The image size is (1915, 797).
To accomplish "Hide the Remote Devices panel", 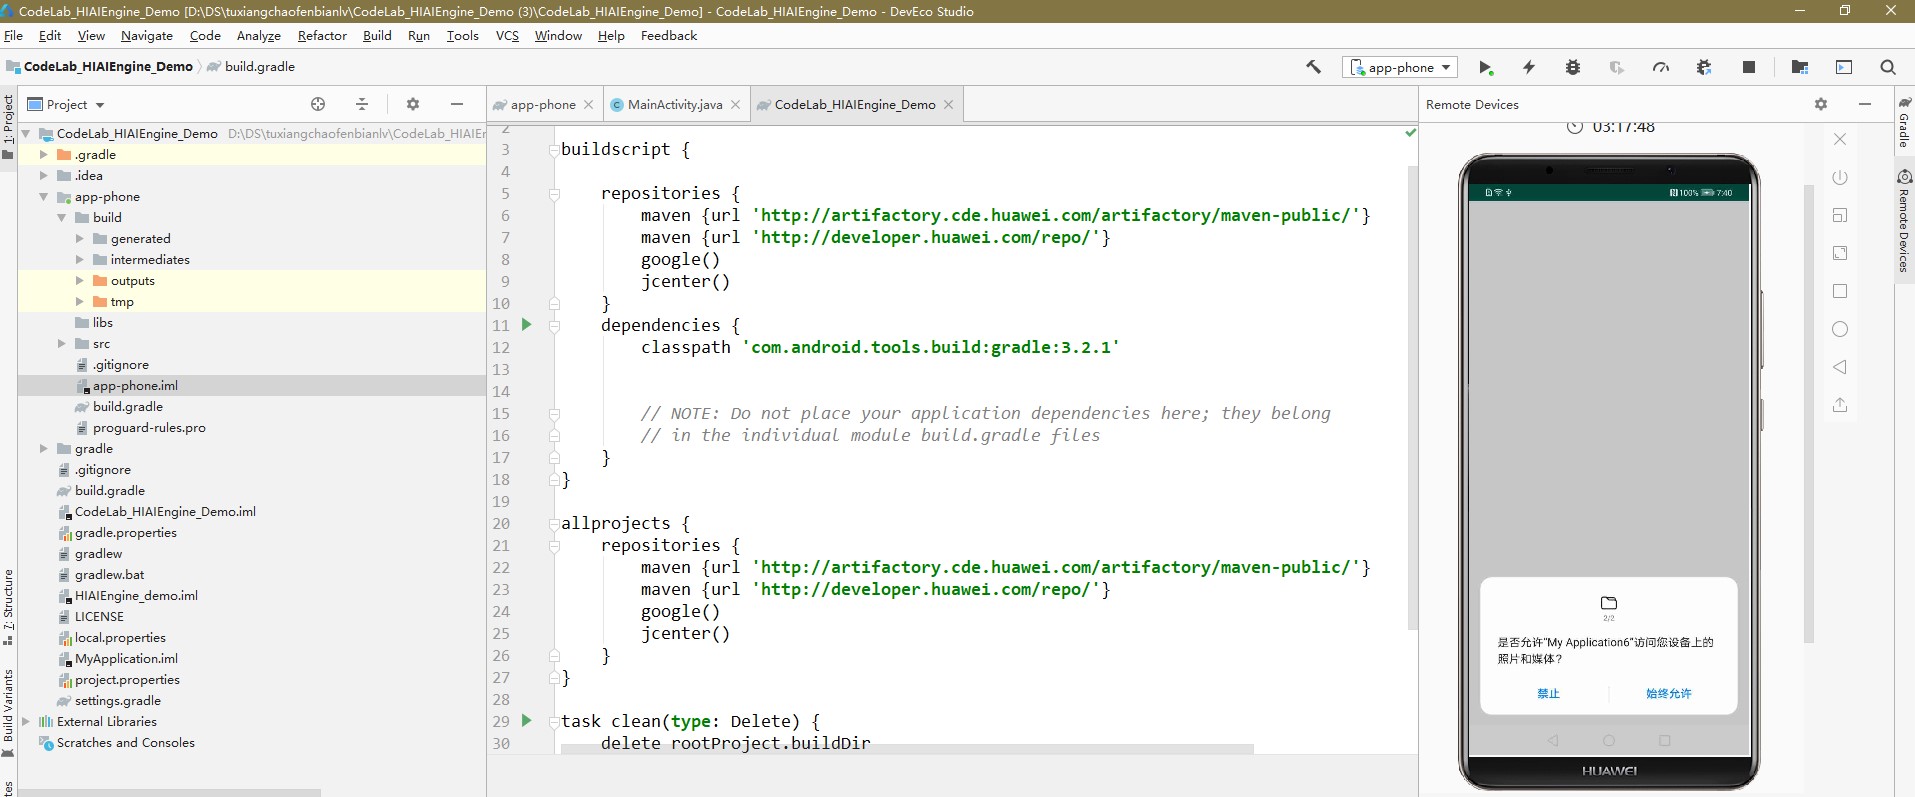I will 1865,104.
